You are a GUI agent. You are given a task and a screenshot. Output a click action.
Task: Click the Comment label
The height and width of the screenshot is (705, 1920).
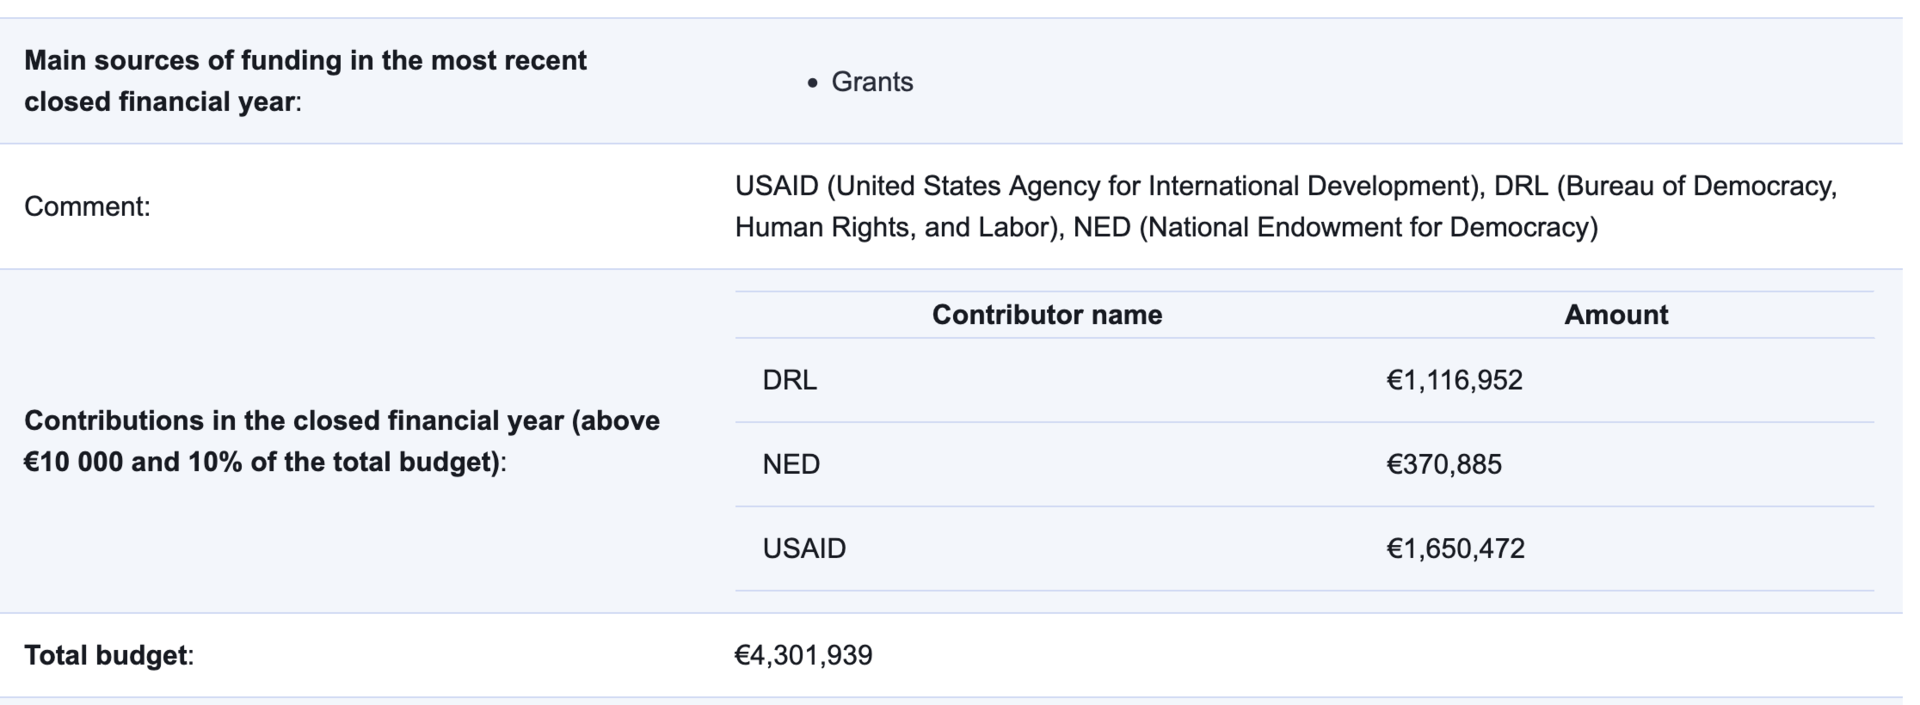tap(87, 207)
